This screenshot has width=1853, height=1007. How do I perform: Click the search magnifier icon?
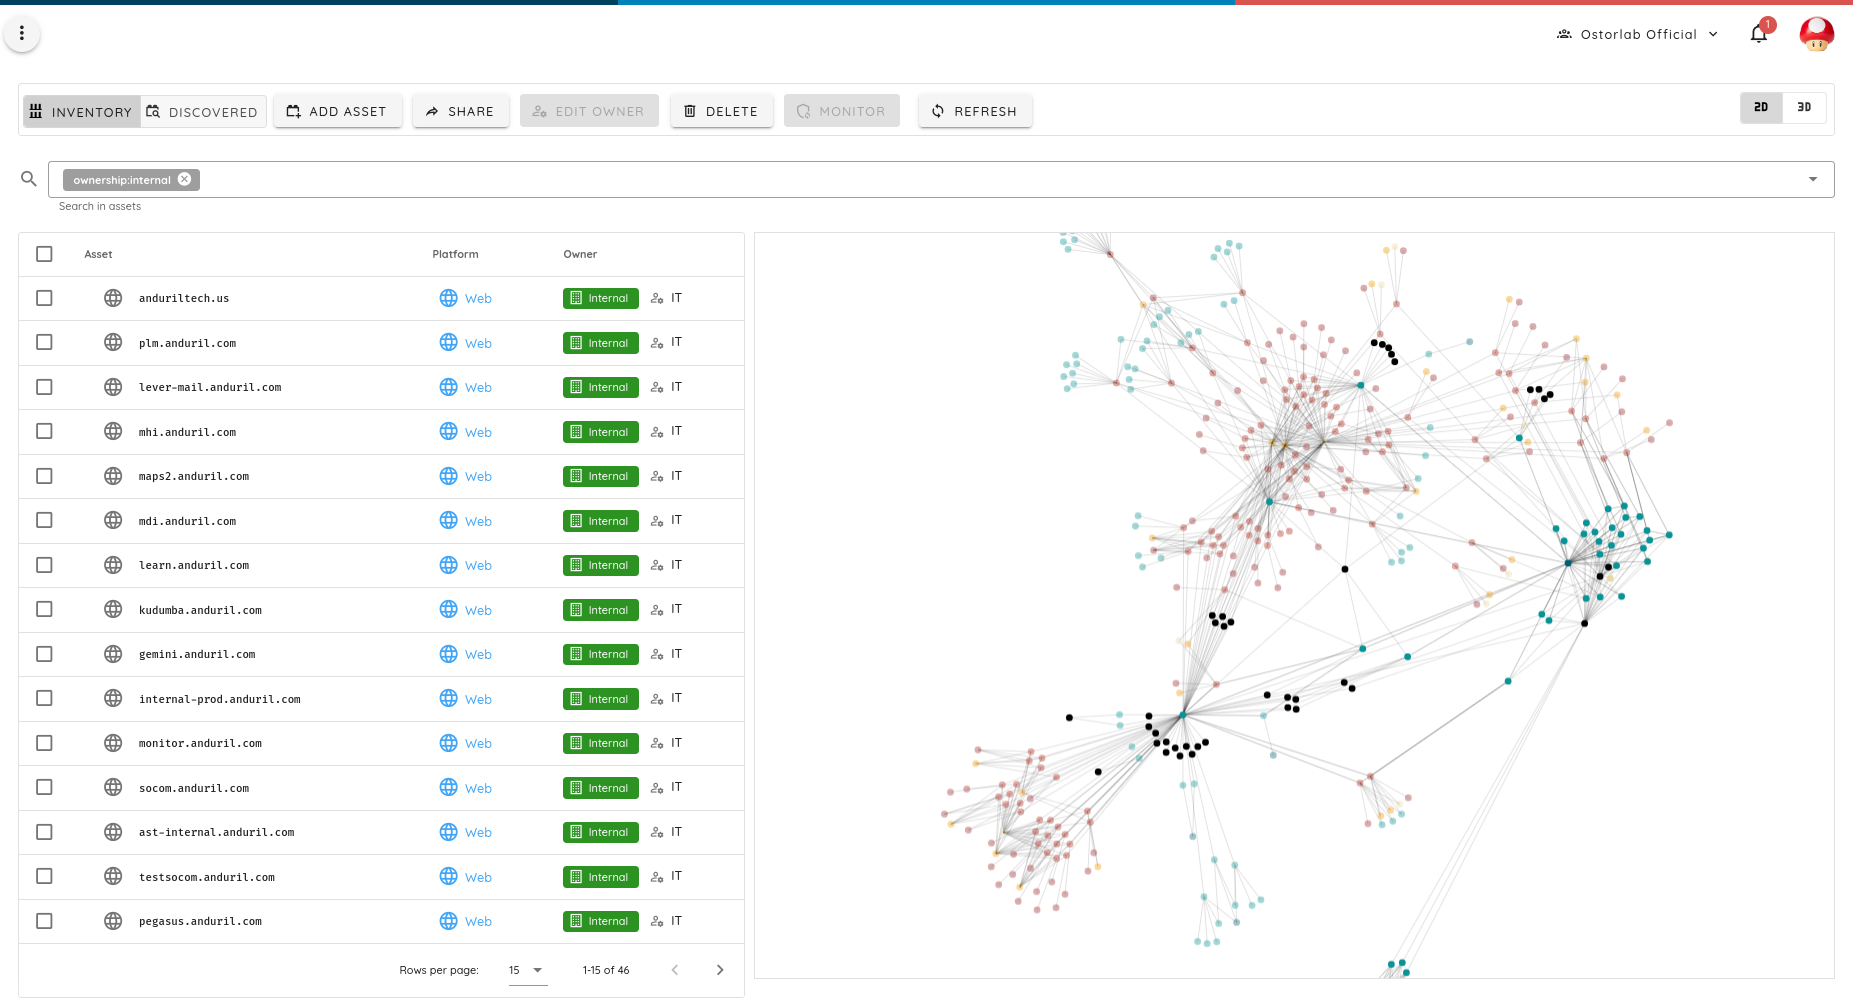[x=29, y=179]
